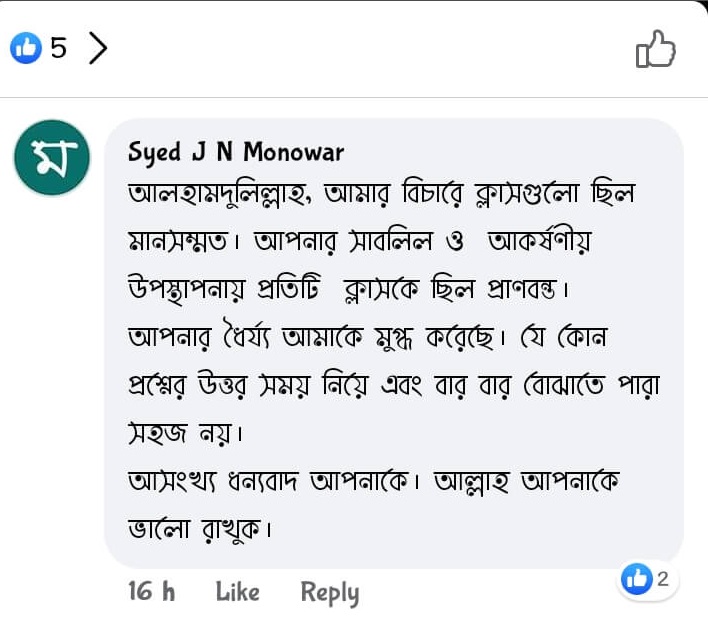Click the blue like reaction icon beside 5
708x622 pixels.
tap(26, 47)
